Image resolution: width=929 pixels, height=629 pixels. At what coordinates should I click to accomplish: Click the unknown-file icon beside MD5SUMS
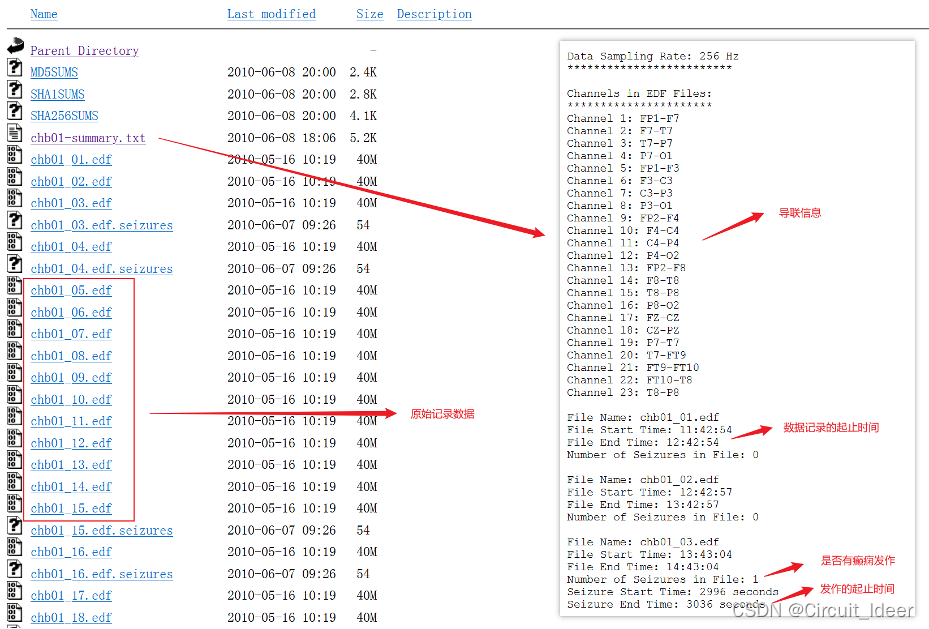(15, 67)
